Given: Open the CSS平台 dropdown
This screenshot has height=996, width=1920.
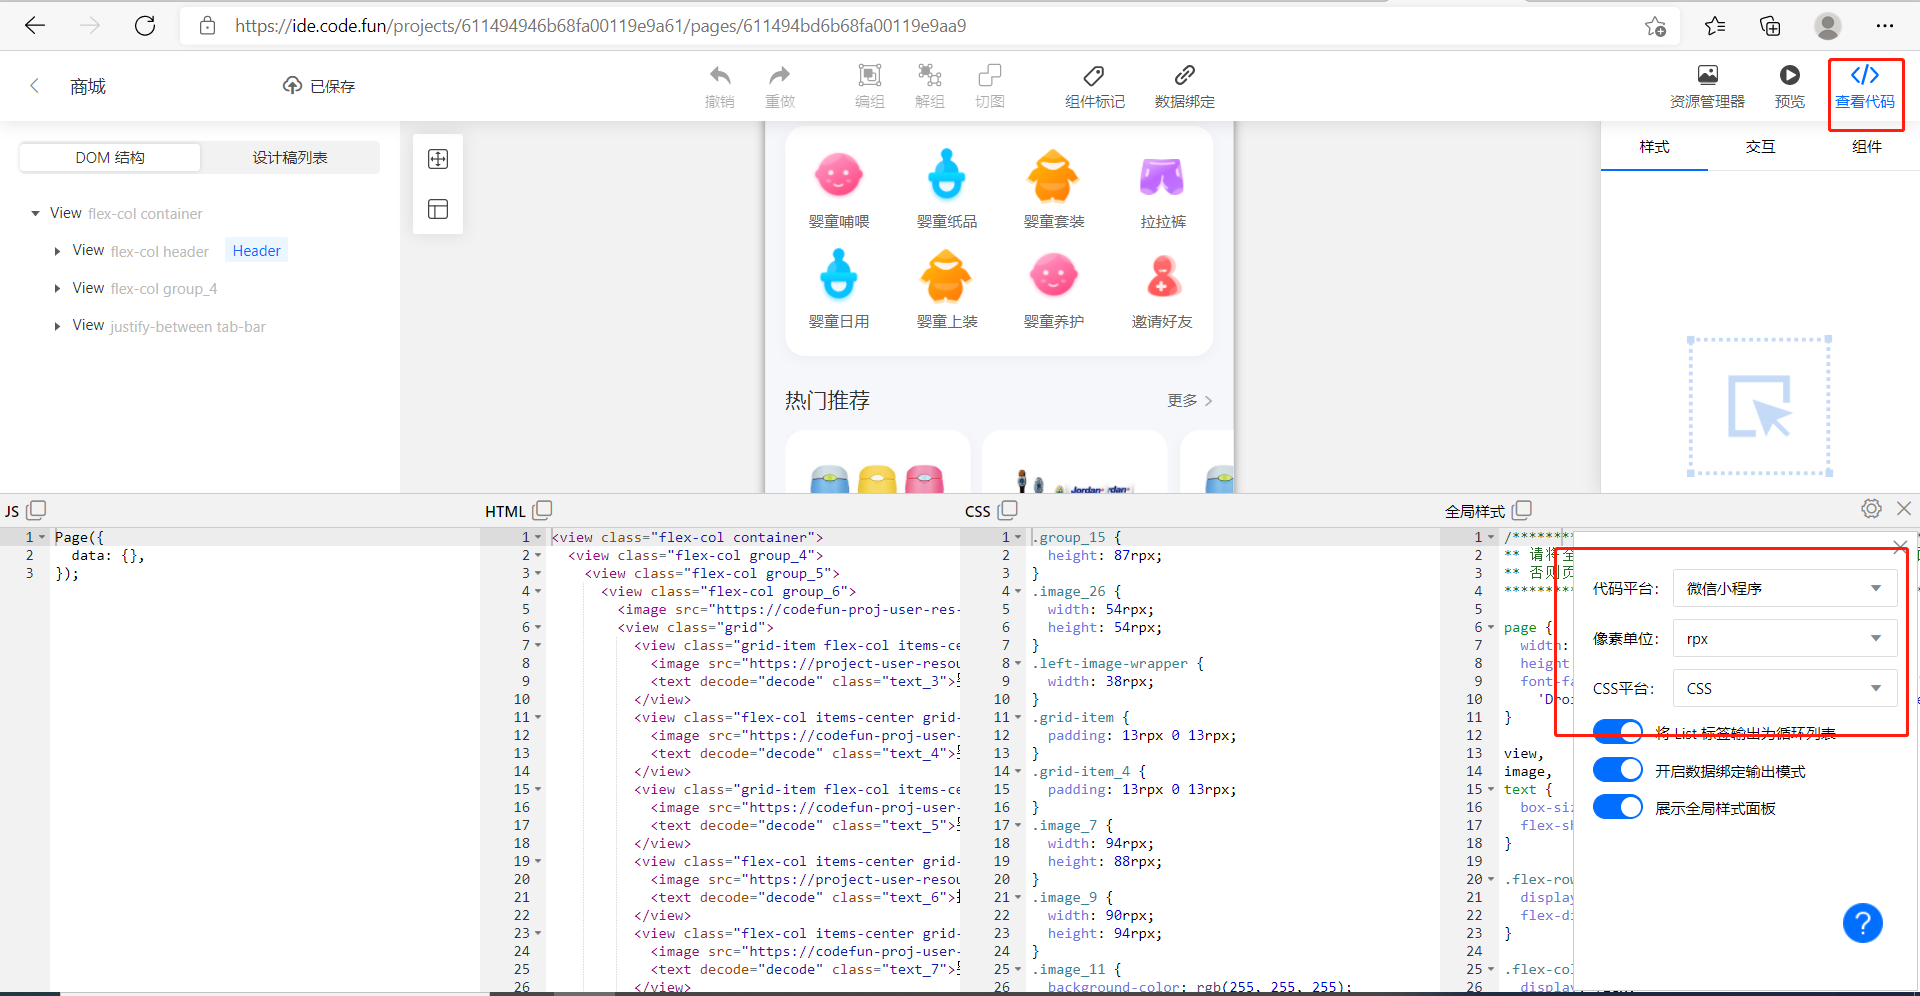Looking at the screenshot, I should (1784, 688).
